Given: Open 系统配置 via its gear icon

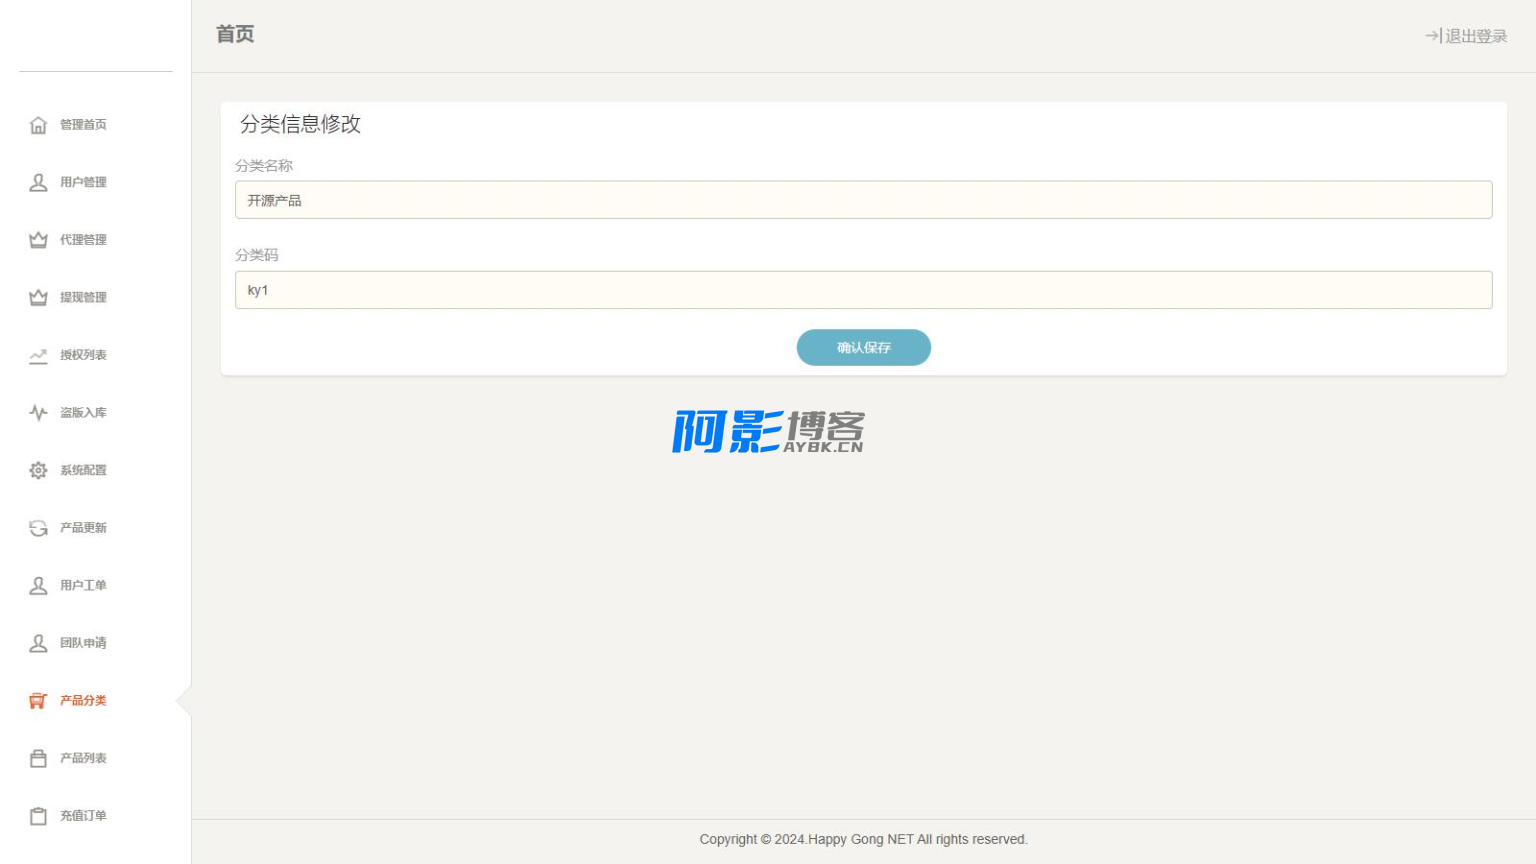Looking at the screenshot, I should [38, 471].
